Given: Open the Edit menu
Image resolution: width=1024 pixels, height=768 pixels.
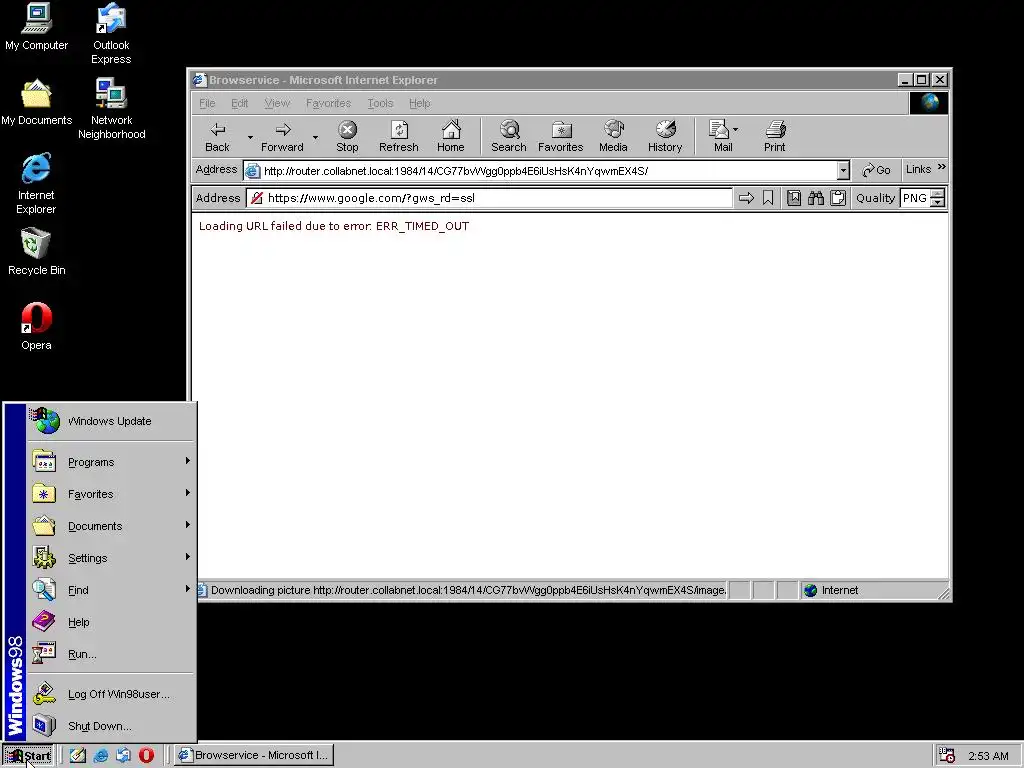Looking at the screenshot, I should coord(240,103).
